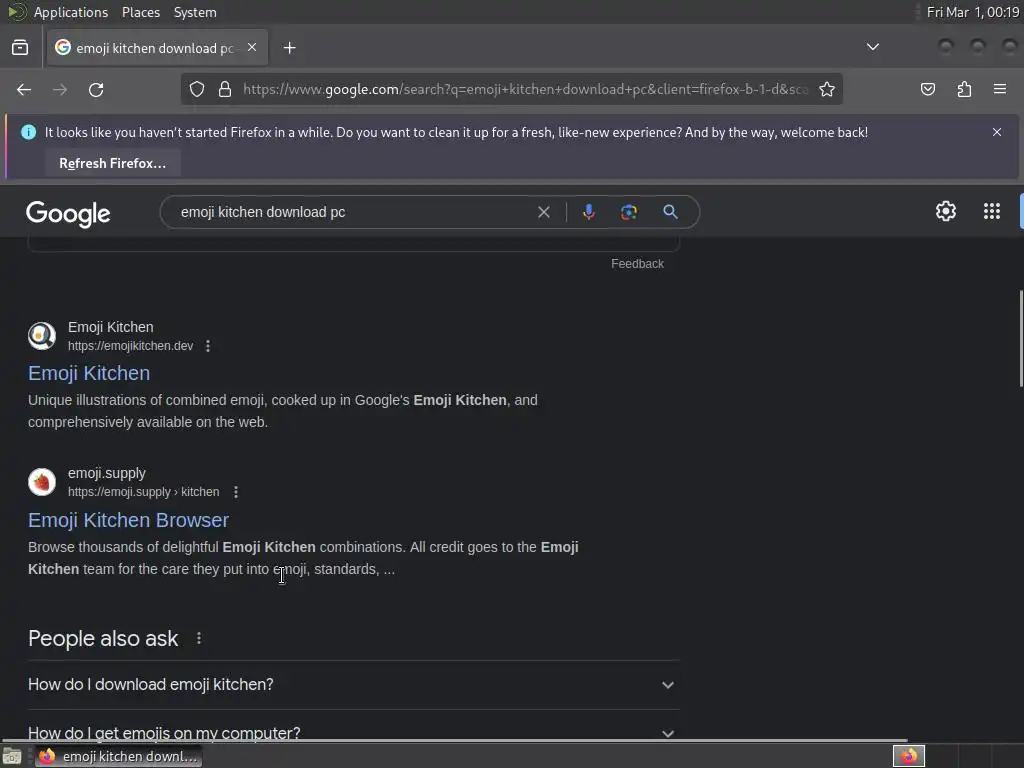The height and width of the screenshot is (768, 1024).
Task: Click the padlock site security icon
Action: 225,89
